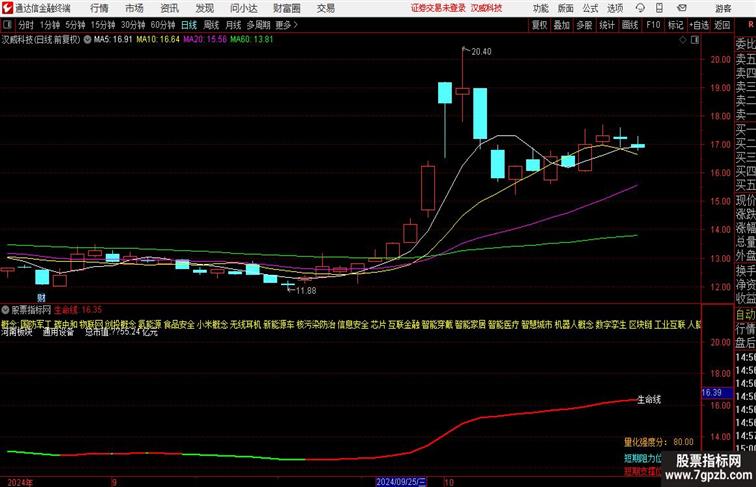This screenshot has height=487, width=756.
Task: Toggle the right panel icon beside diamond
Action: (x=695, y=40)
